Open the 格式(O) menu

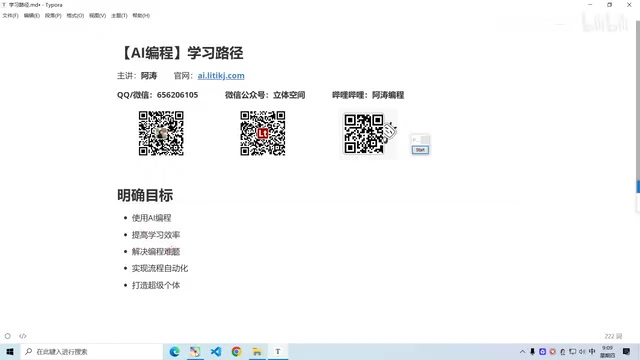[x=75, y=16]
